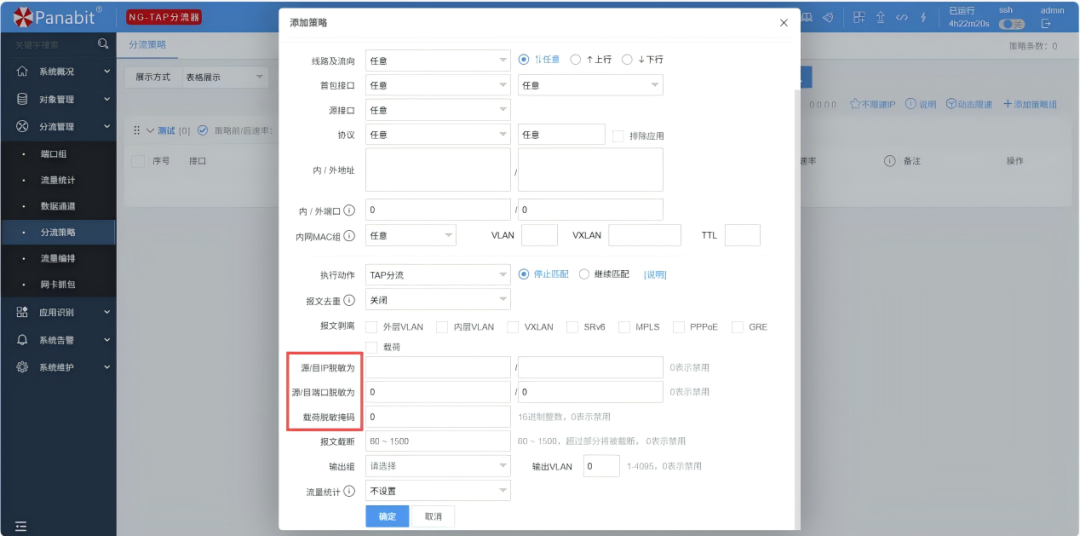The width and height of the screenshot is (1080, 536).
Task: Click info icon next to 报文去重
Action: (349, 300)
